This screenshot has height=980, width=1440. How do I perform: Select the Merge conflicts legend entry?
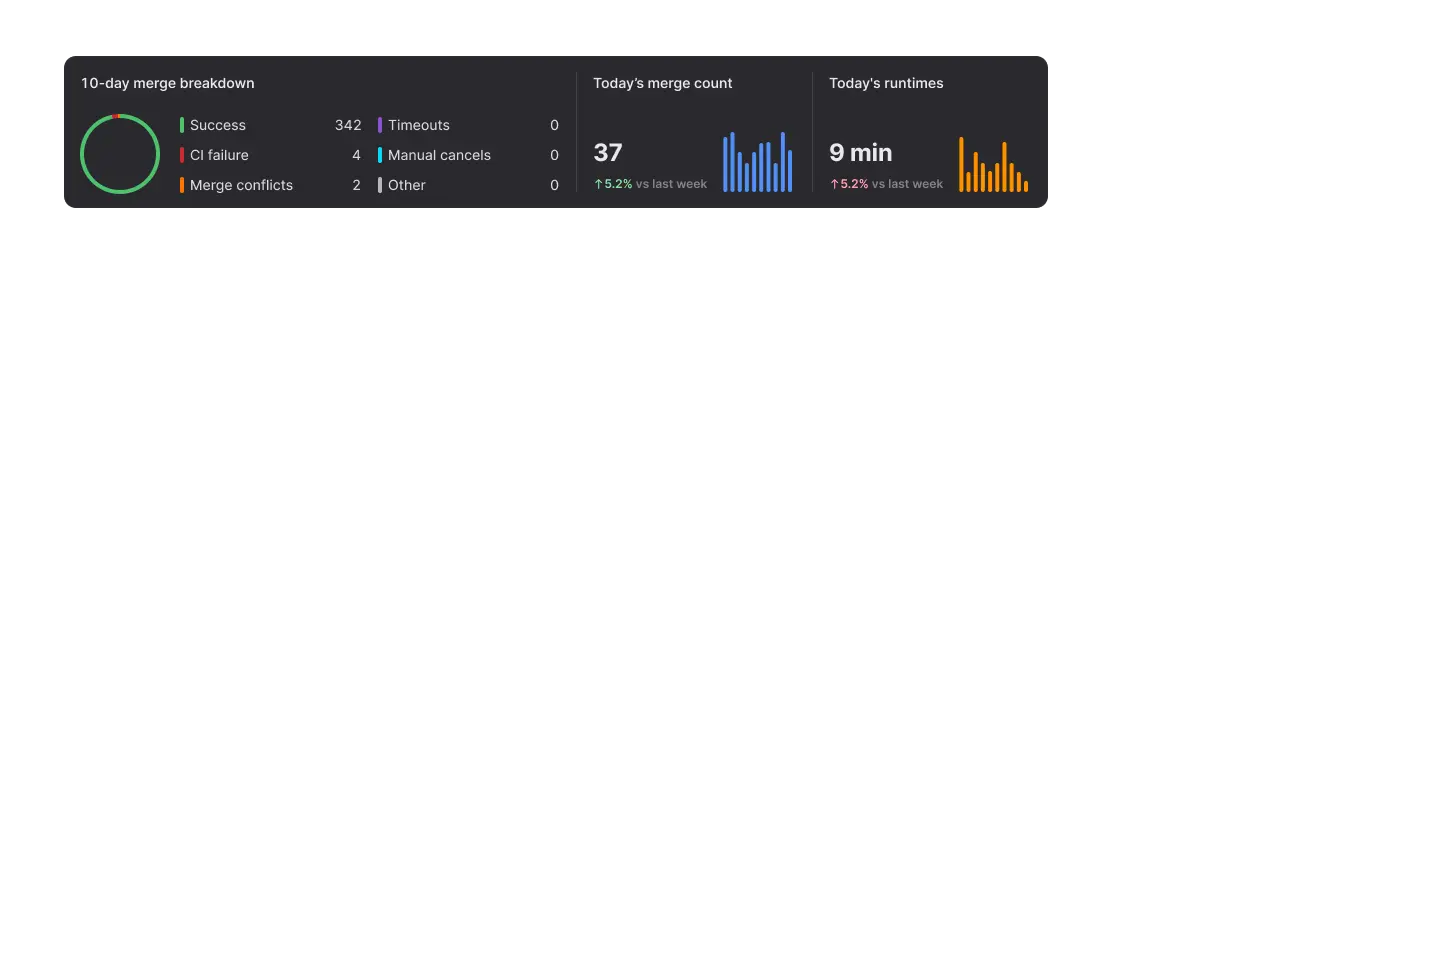click(241, 185)
